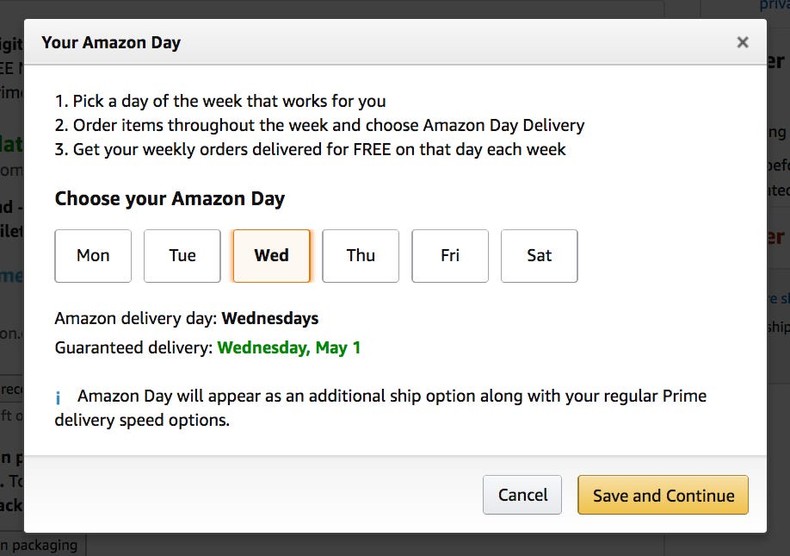790x556 pixels.
Task: Open the privacy link behind the dialog
Action: [773, 5]
